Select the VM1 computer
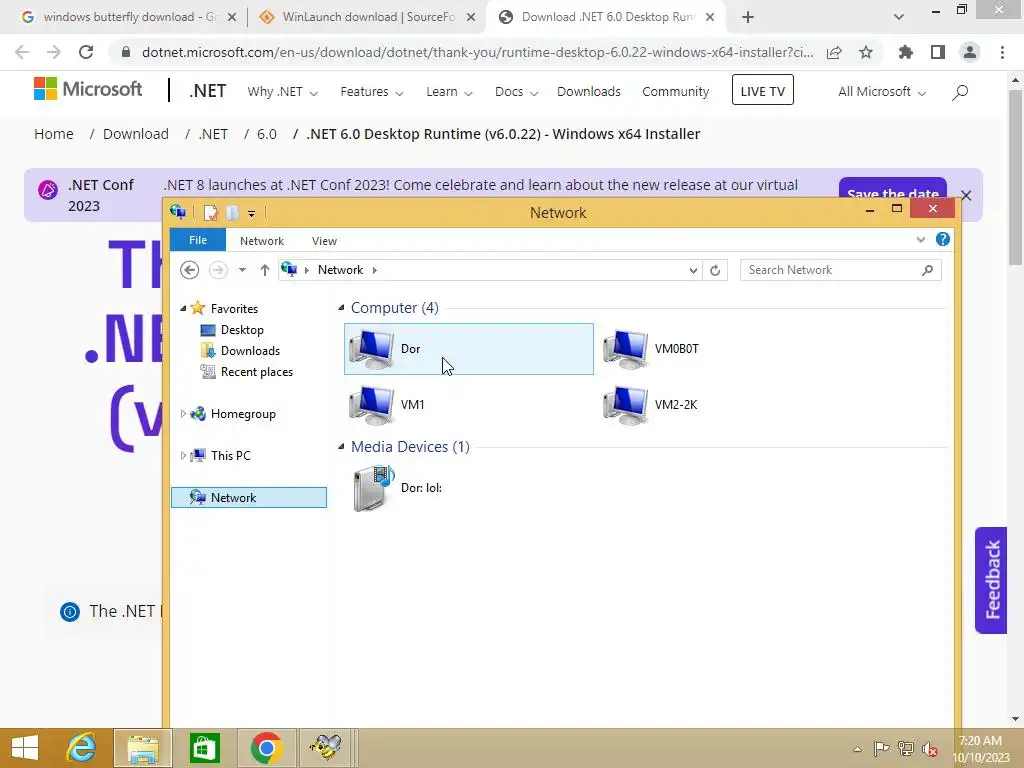Image resolution: width=1024 pixels, height=768 pixels. pyautogui.click(x=387, y=405)
